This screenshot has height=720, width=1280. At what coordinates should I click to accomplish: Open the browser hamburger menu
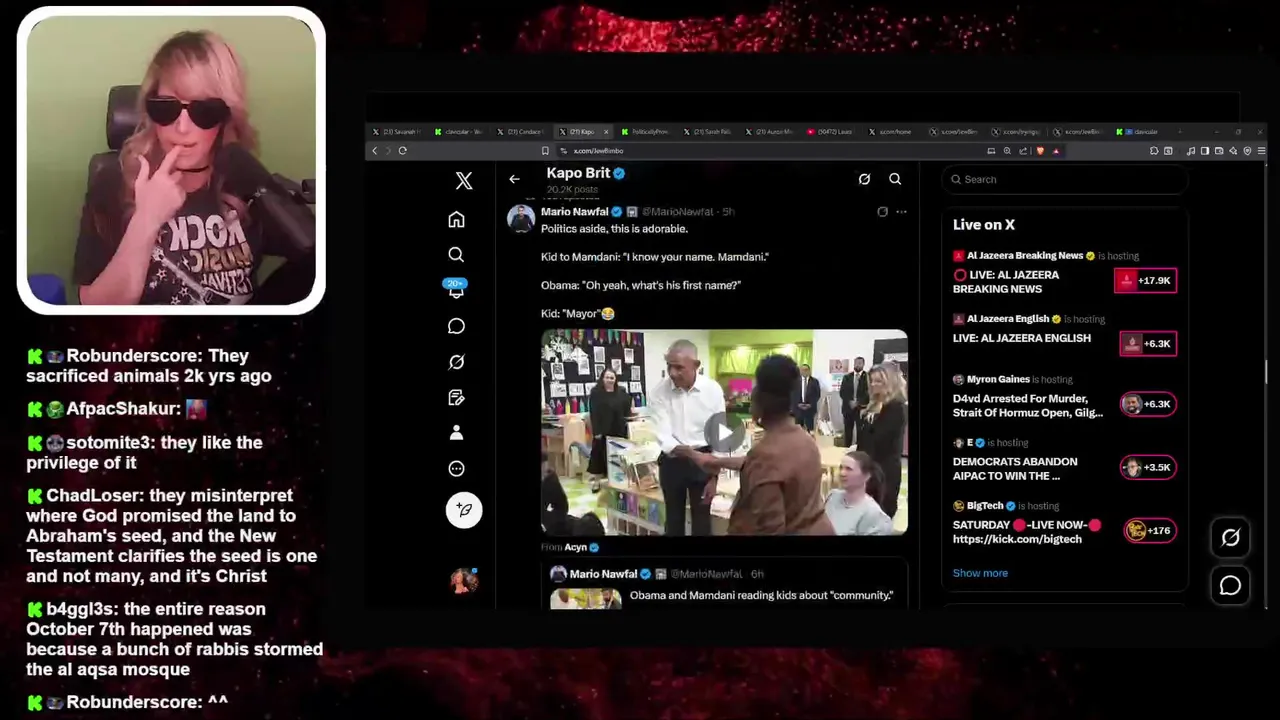tap(1261, 151)
